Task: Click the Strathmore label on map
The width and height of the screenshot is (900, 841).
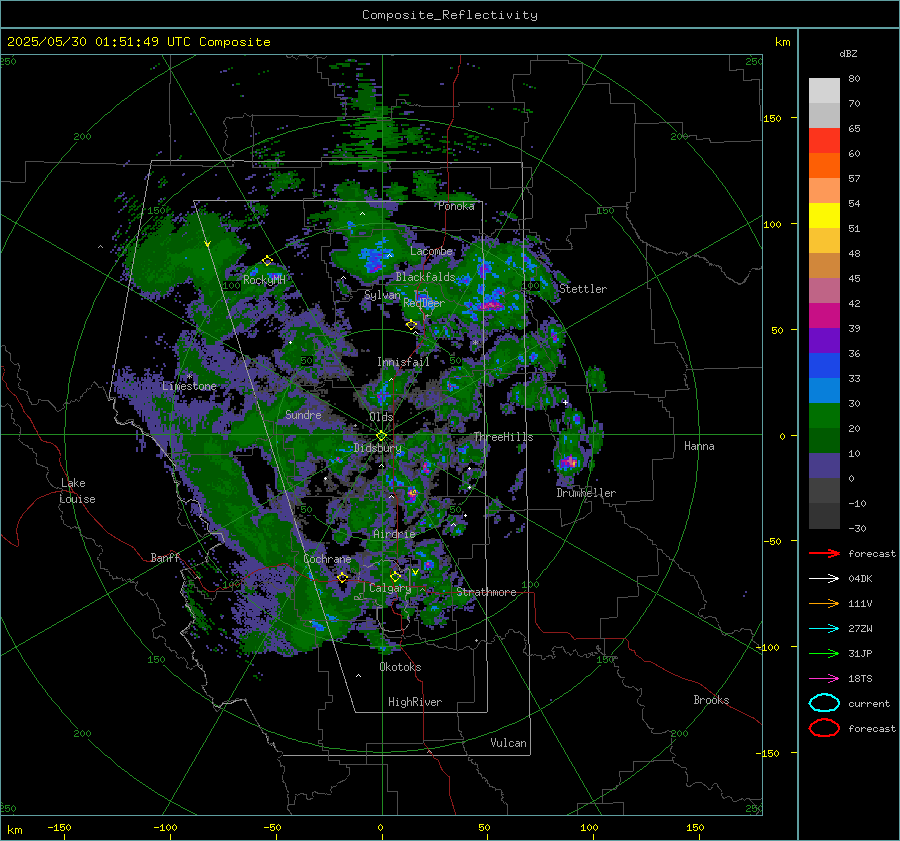Action: click(486, 592)
